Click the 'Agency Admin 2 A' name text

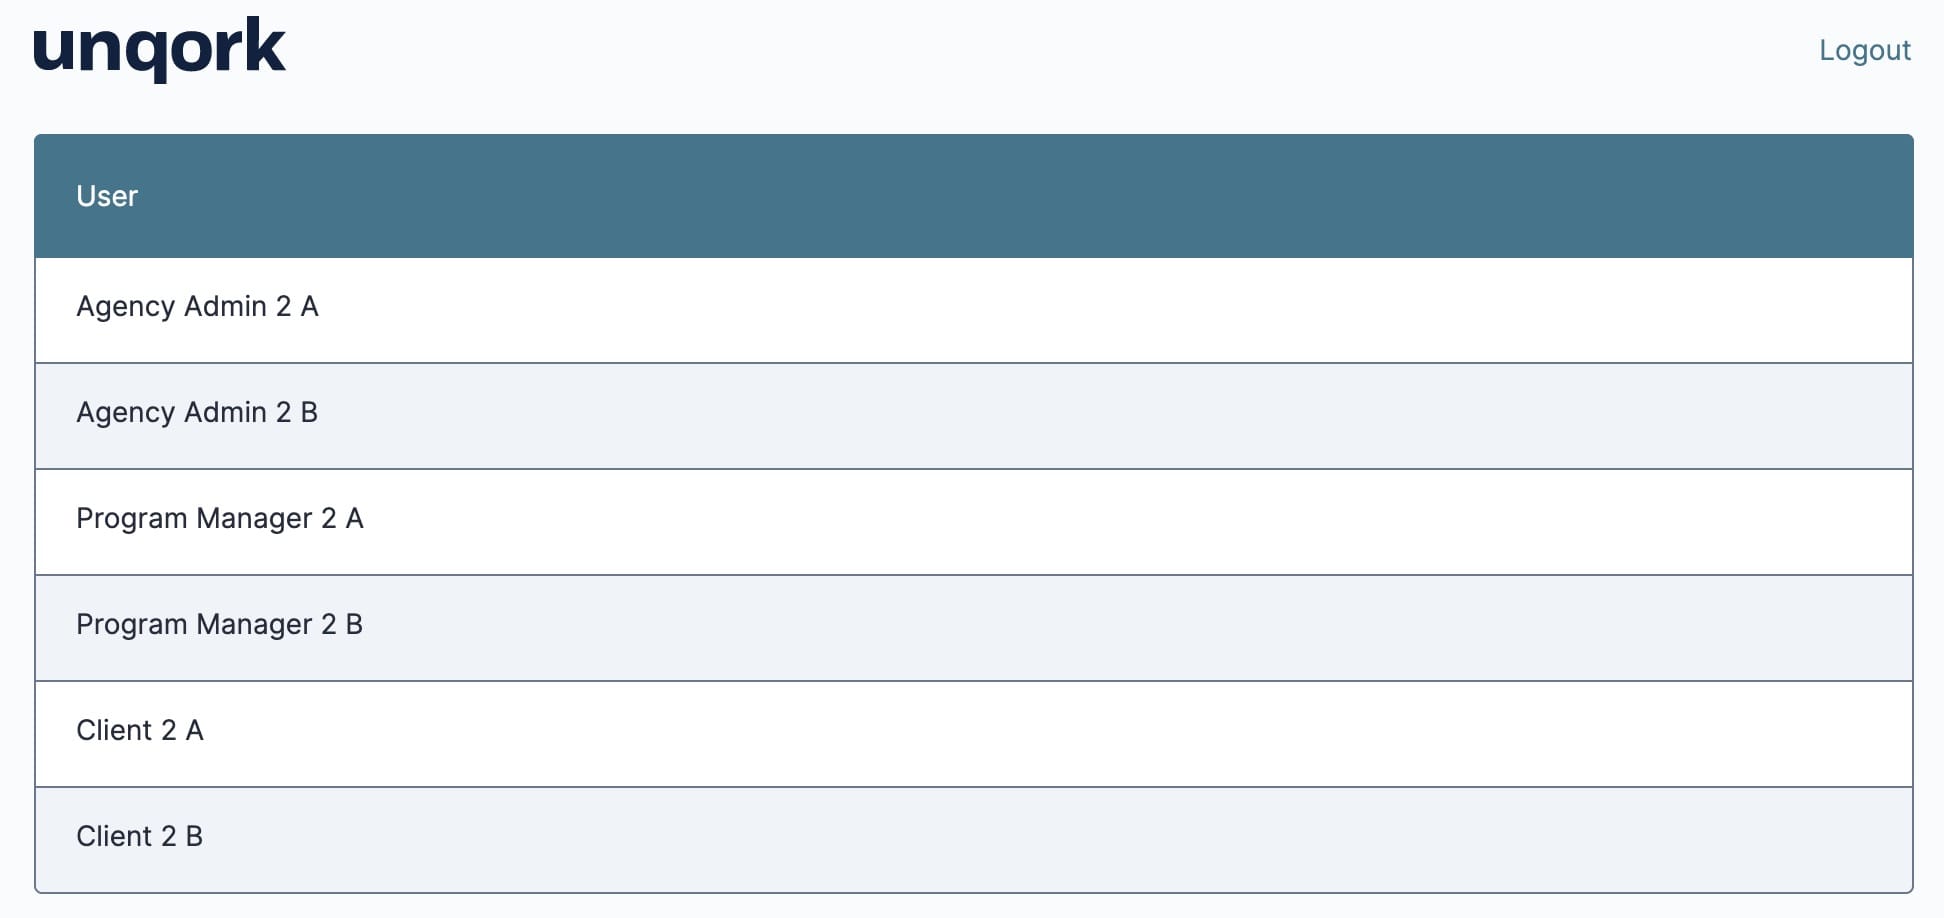tap(197, 307)
